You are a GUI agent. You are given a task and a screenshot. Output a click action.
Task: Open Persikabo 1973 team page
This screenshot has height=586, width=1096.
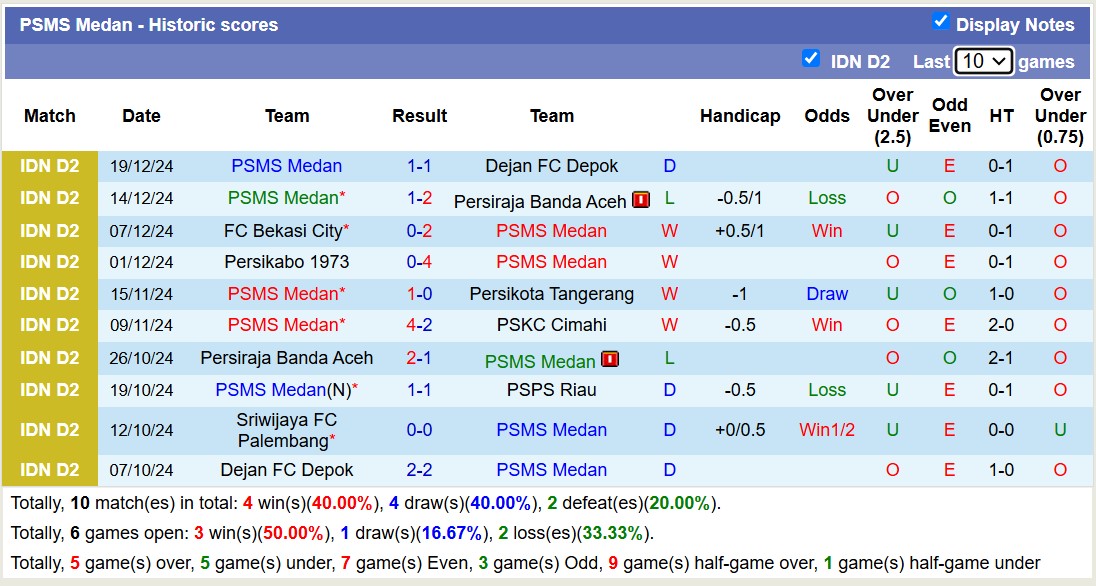click(287, 262)
